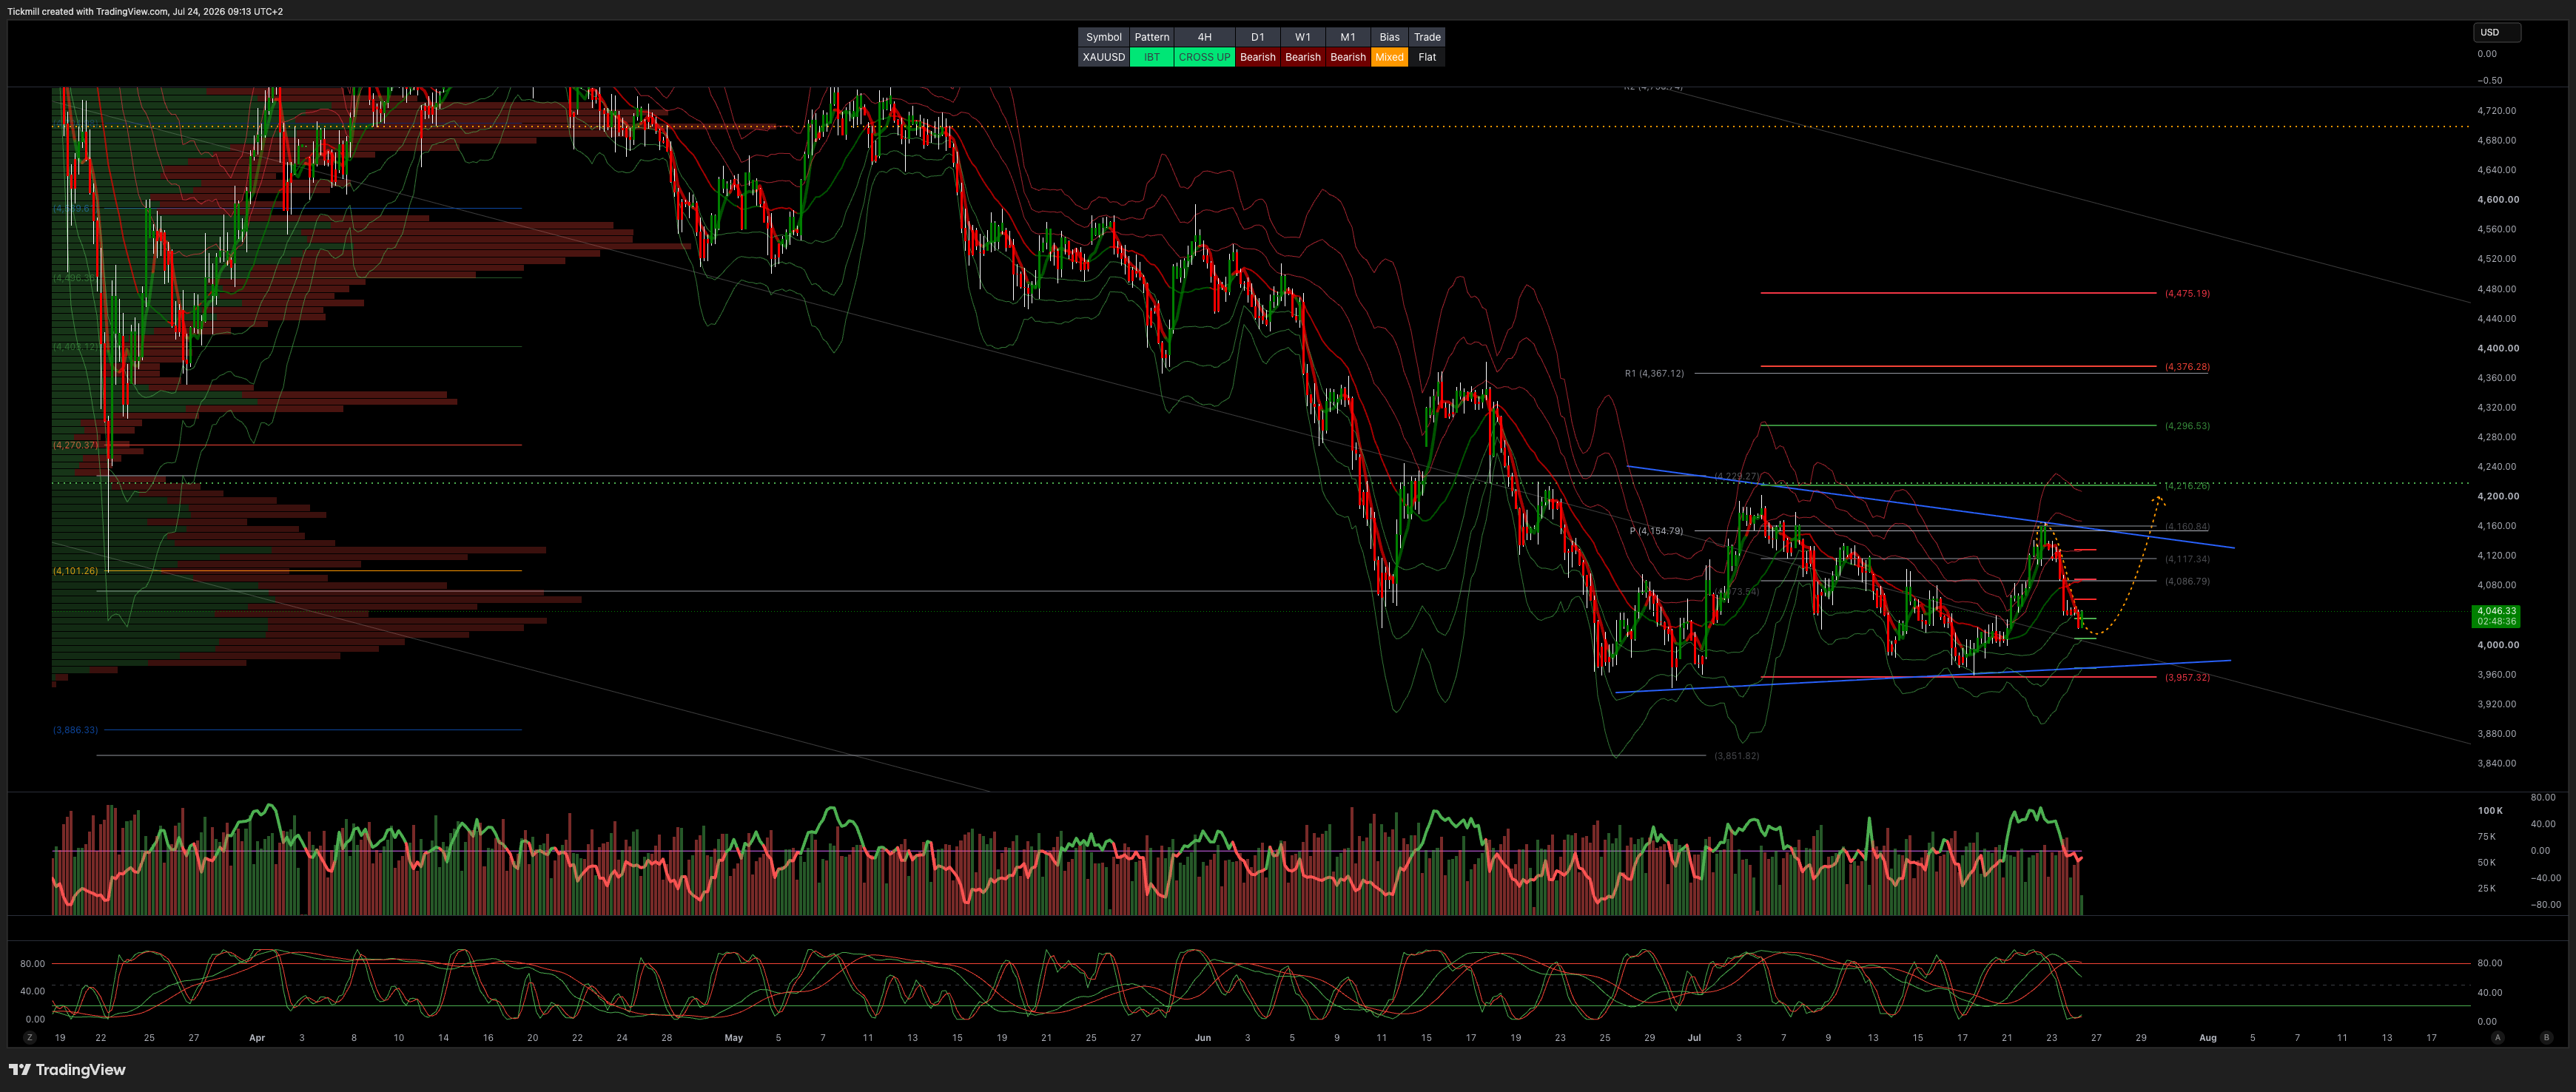Click the 3,840.00 price axis label
The image size is (2576, 1092).
click(x=2498, y=763)
